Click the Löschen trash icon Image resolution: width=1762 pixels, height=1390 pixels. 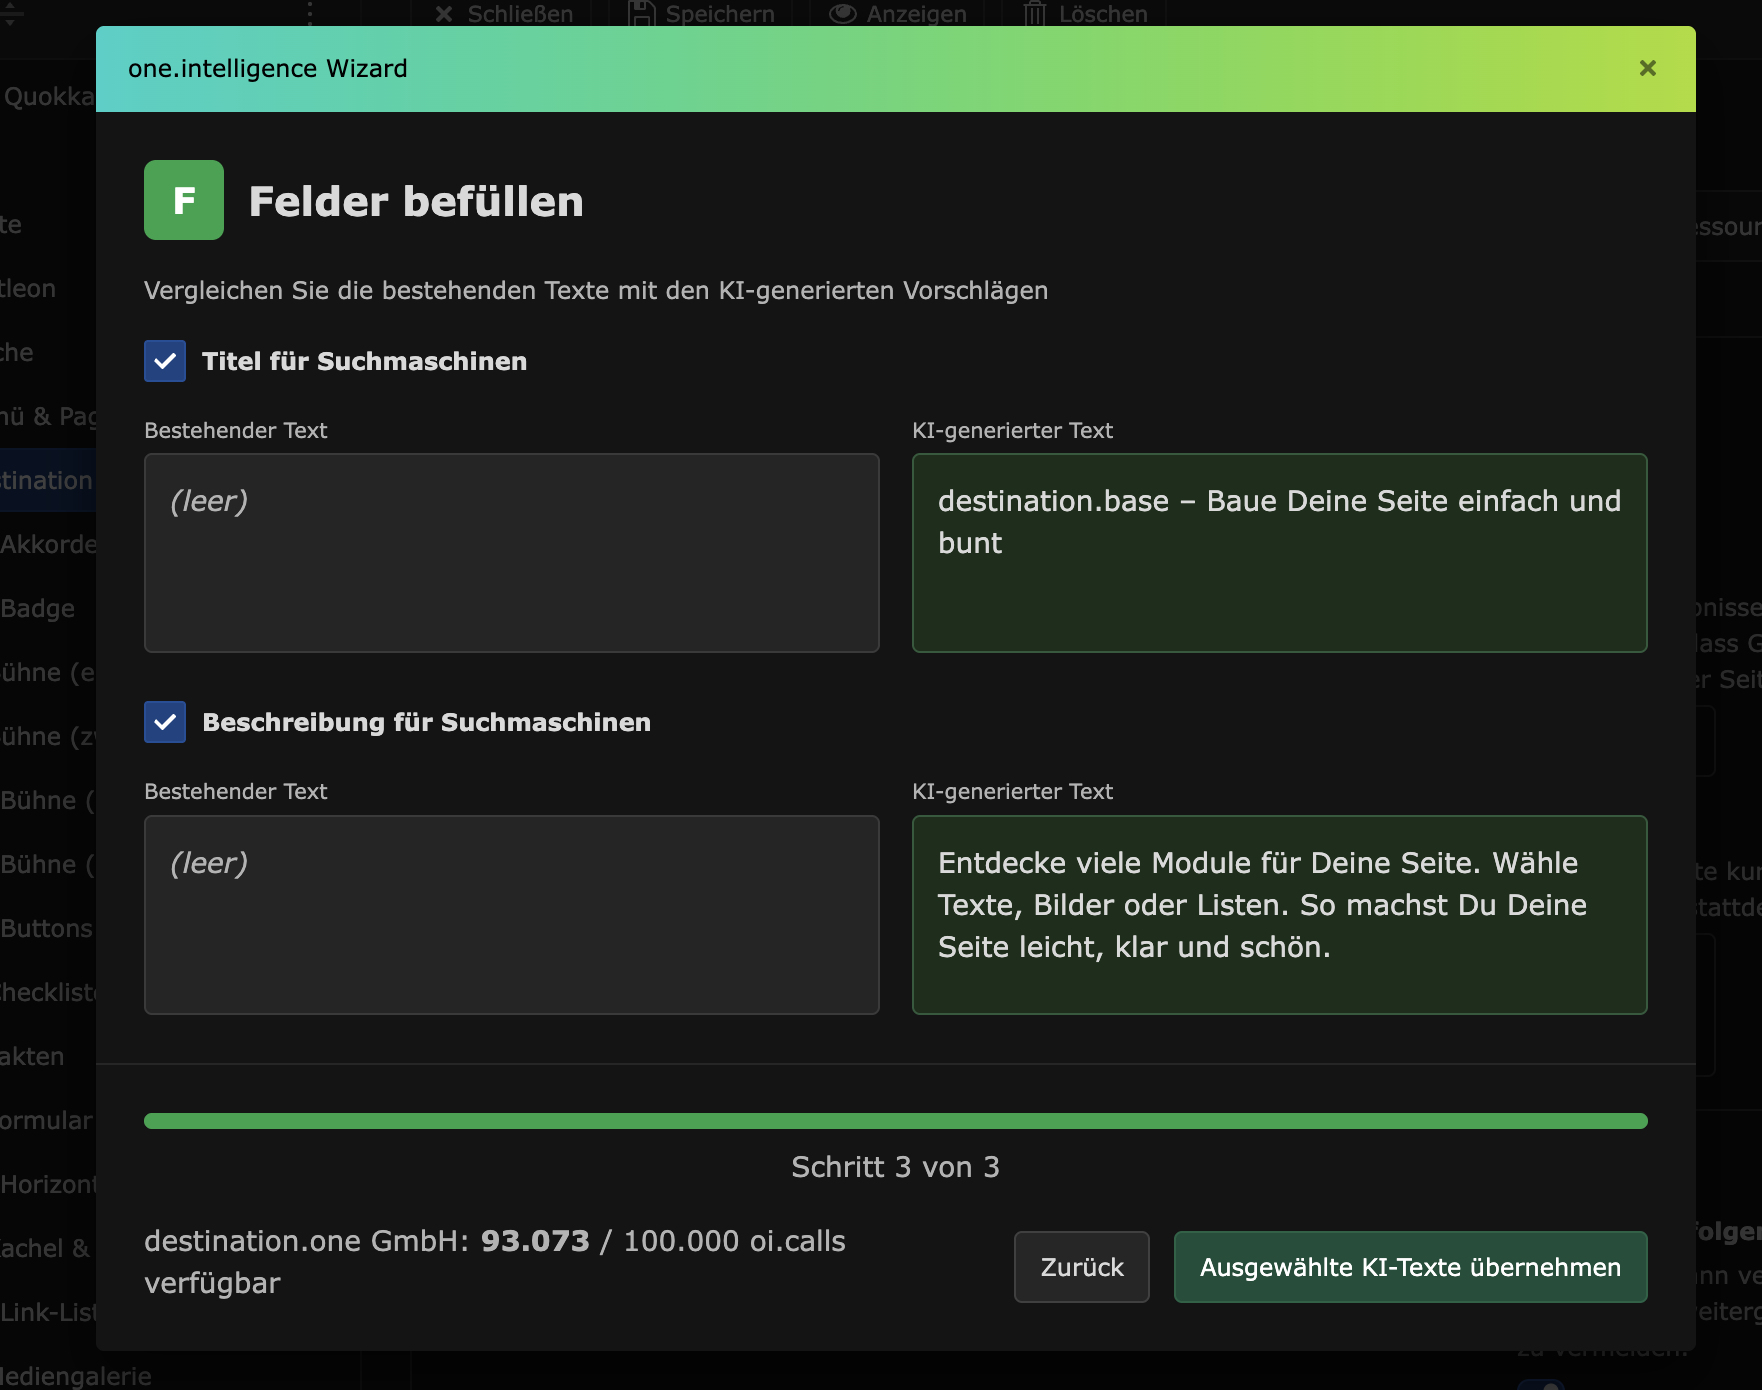pyautogui.click(x=1035, y=14)
